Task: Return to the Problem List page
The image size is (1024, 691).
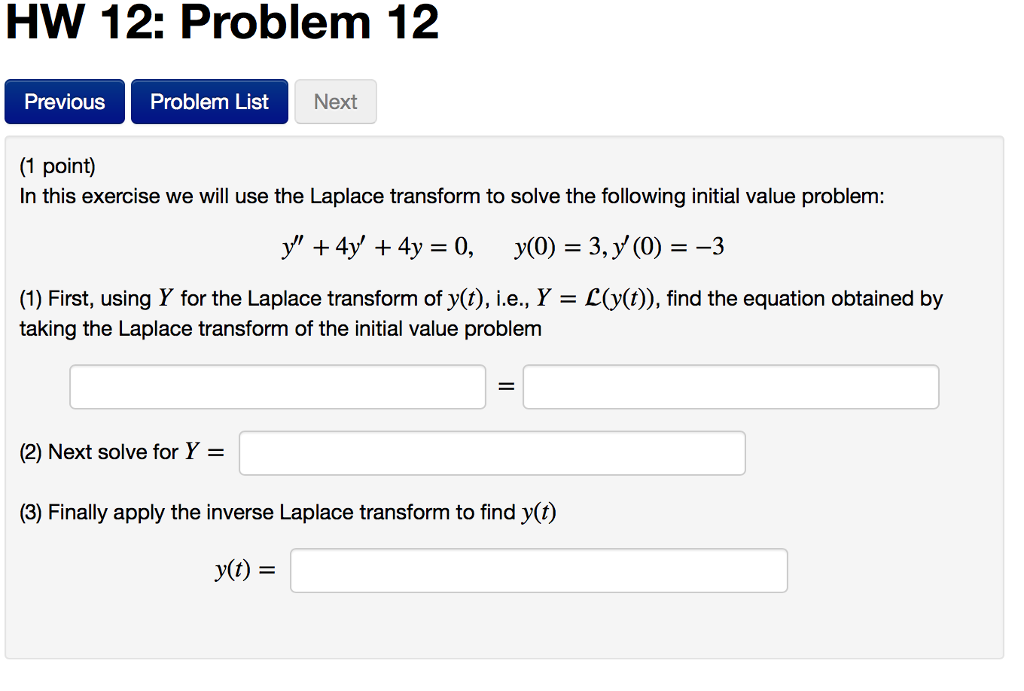Action: [x=209, y=101]
